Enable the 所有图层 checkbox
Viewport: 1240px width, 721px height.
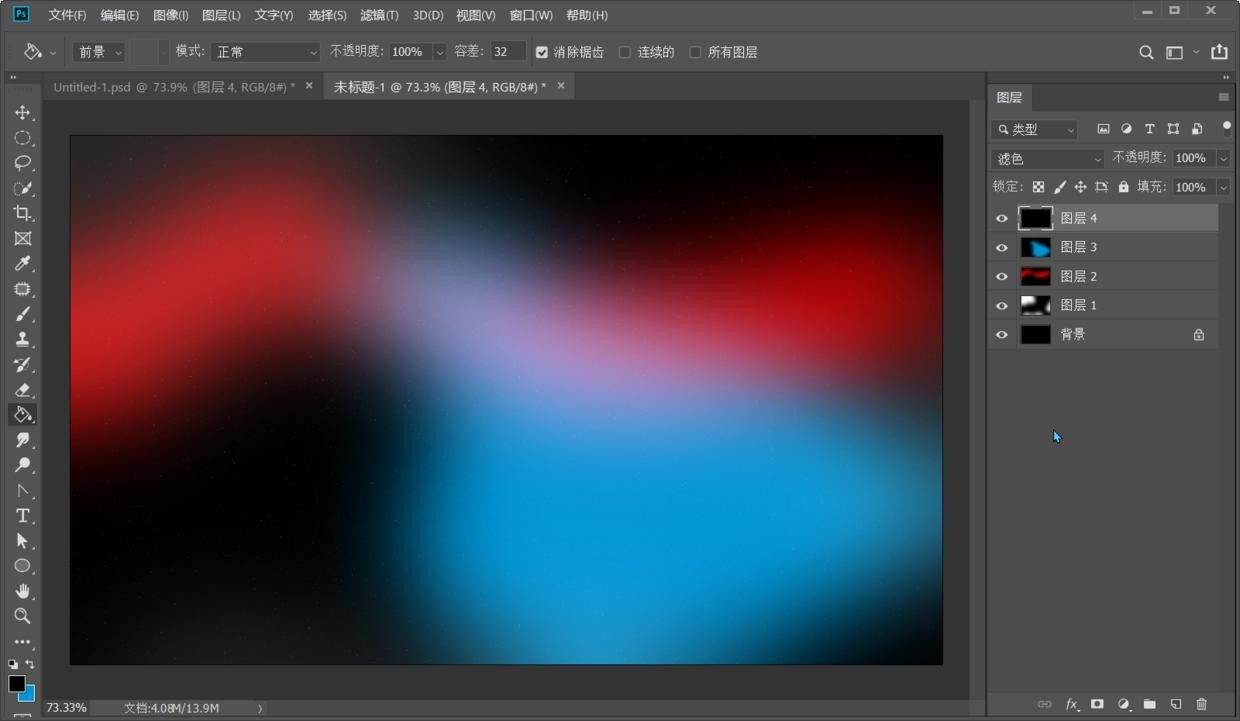[x=695, y=52]
